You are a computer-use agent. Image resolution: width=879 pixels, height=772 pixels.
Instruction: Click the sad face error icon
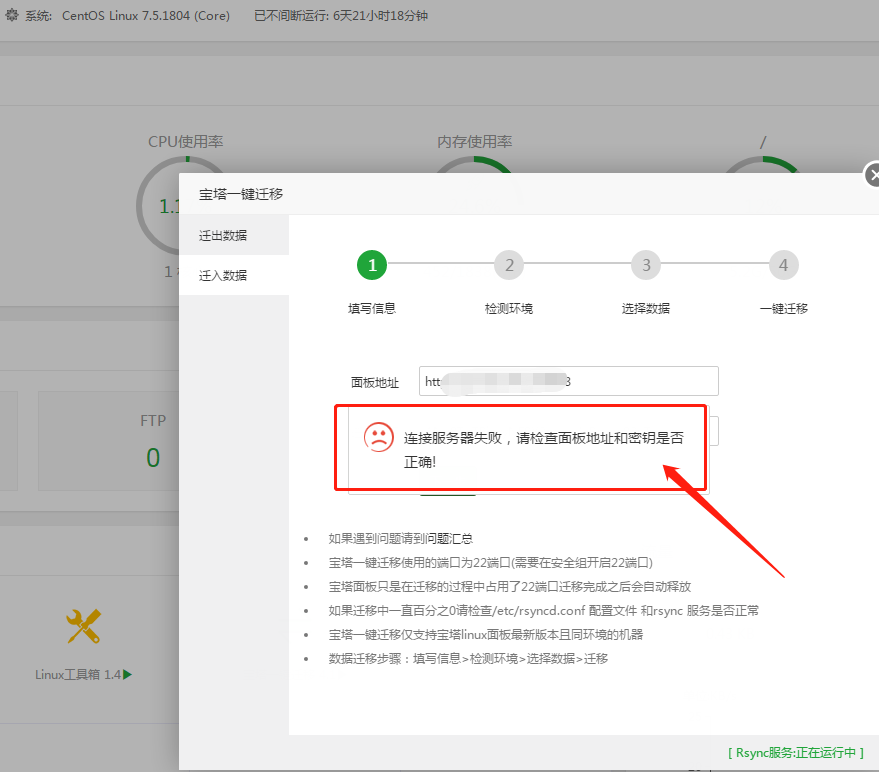[379, 437]
